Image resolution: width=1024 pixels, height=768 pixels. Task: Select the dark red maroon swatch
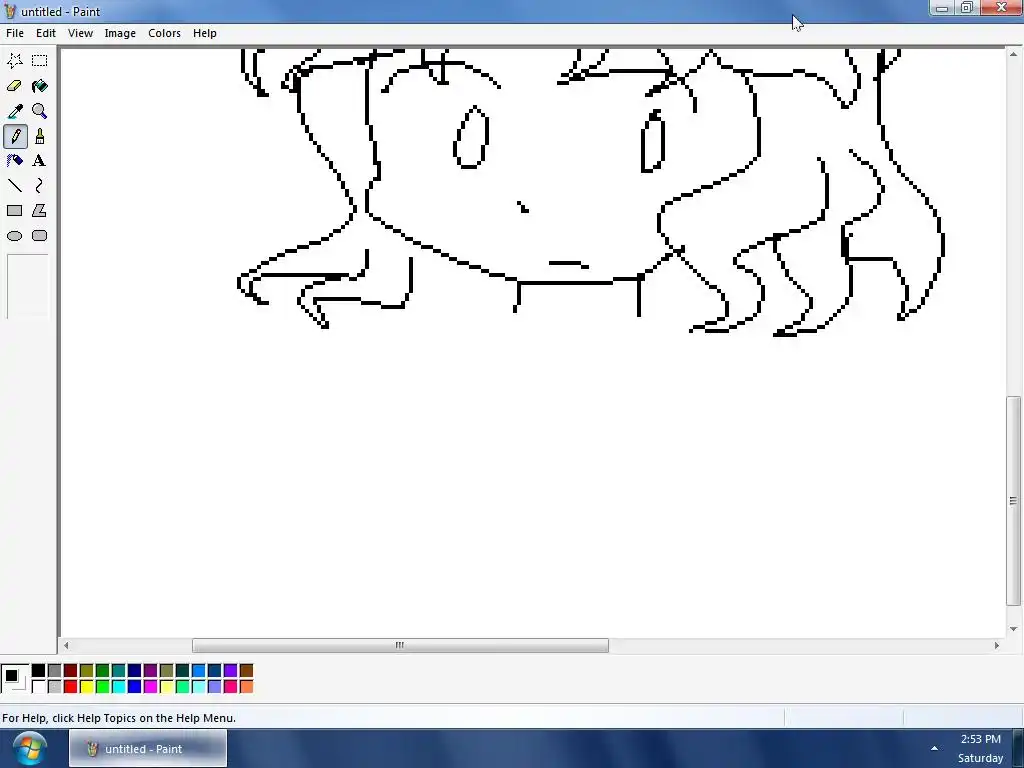click(x=71, y=671)
